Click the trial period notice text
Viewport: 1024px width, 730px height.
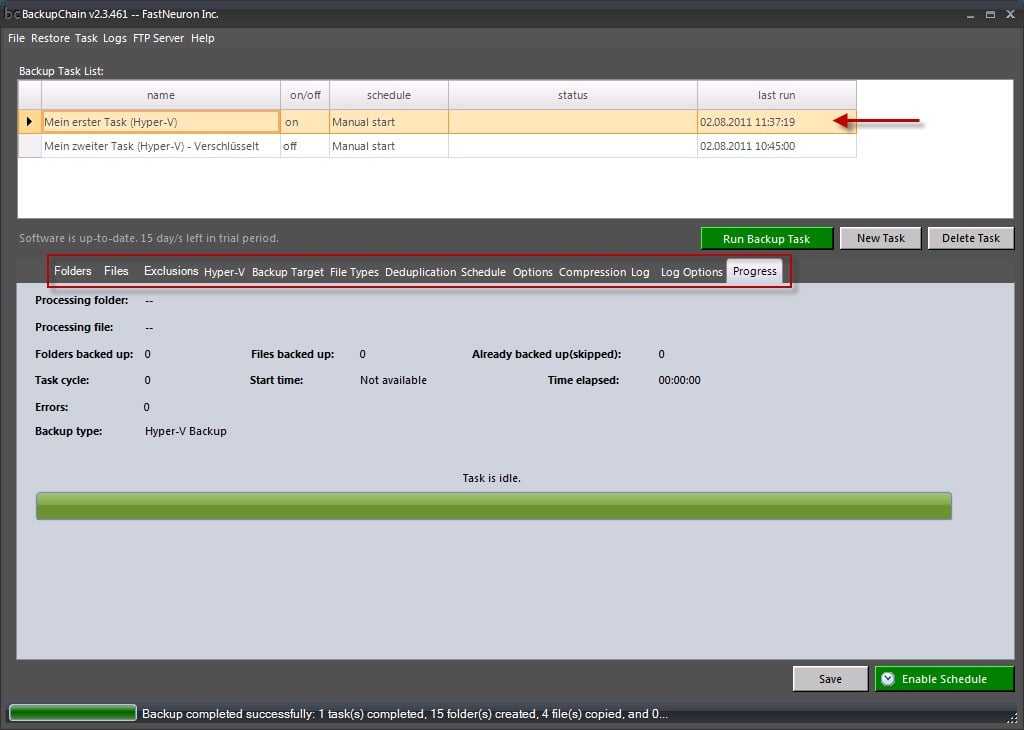[149, 238]
